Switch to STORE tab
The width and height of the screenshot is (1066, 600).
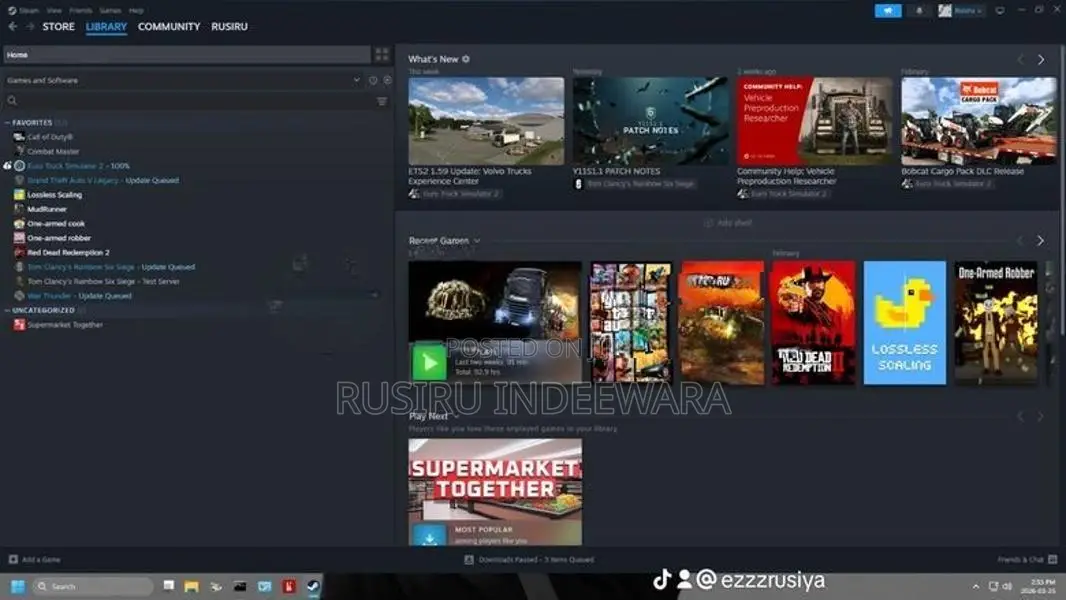click(x=58, y=27)
